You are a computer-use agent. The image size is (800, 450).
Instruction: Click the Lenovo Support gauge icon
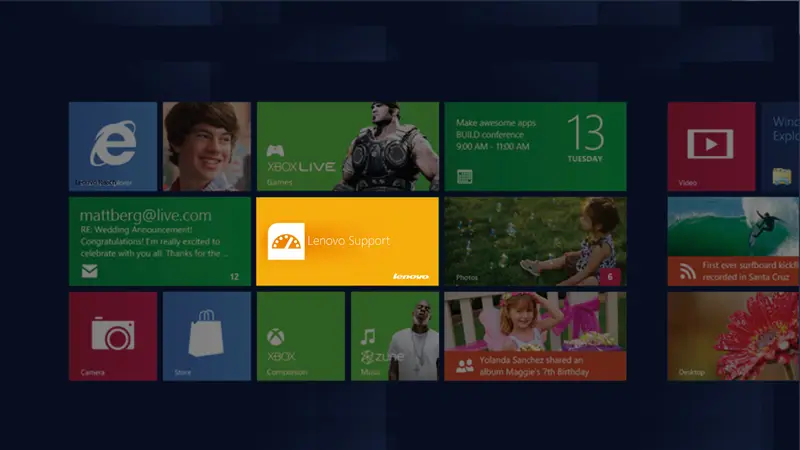click(x=286, y=241)
